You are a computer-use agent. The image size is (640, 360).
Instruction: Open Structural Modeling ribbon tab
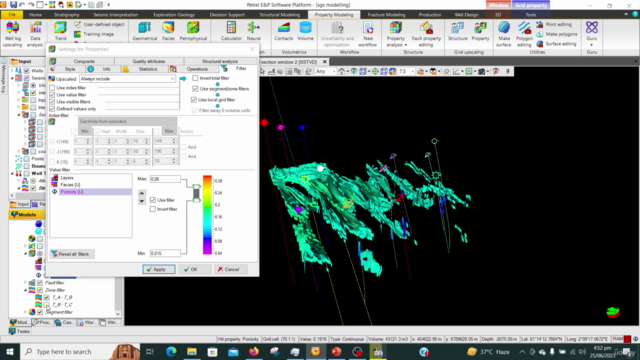coord(280,15)
